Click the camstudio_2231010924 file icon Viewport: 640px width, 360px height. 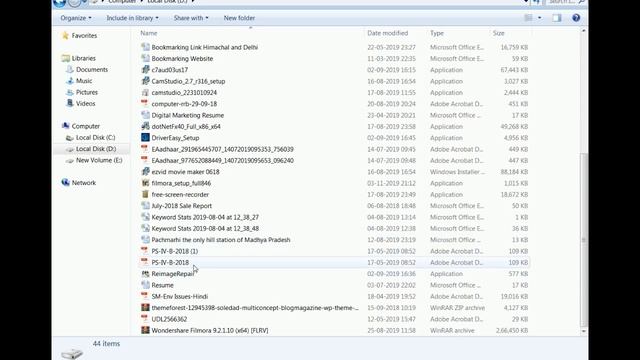[x=145, y=92]
